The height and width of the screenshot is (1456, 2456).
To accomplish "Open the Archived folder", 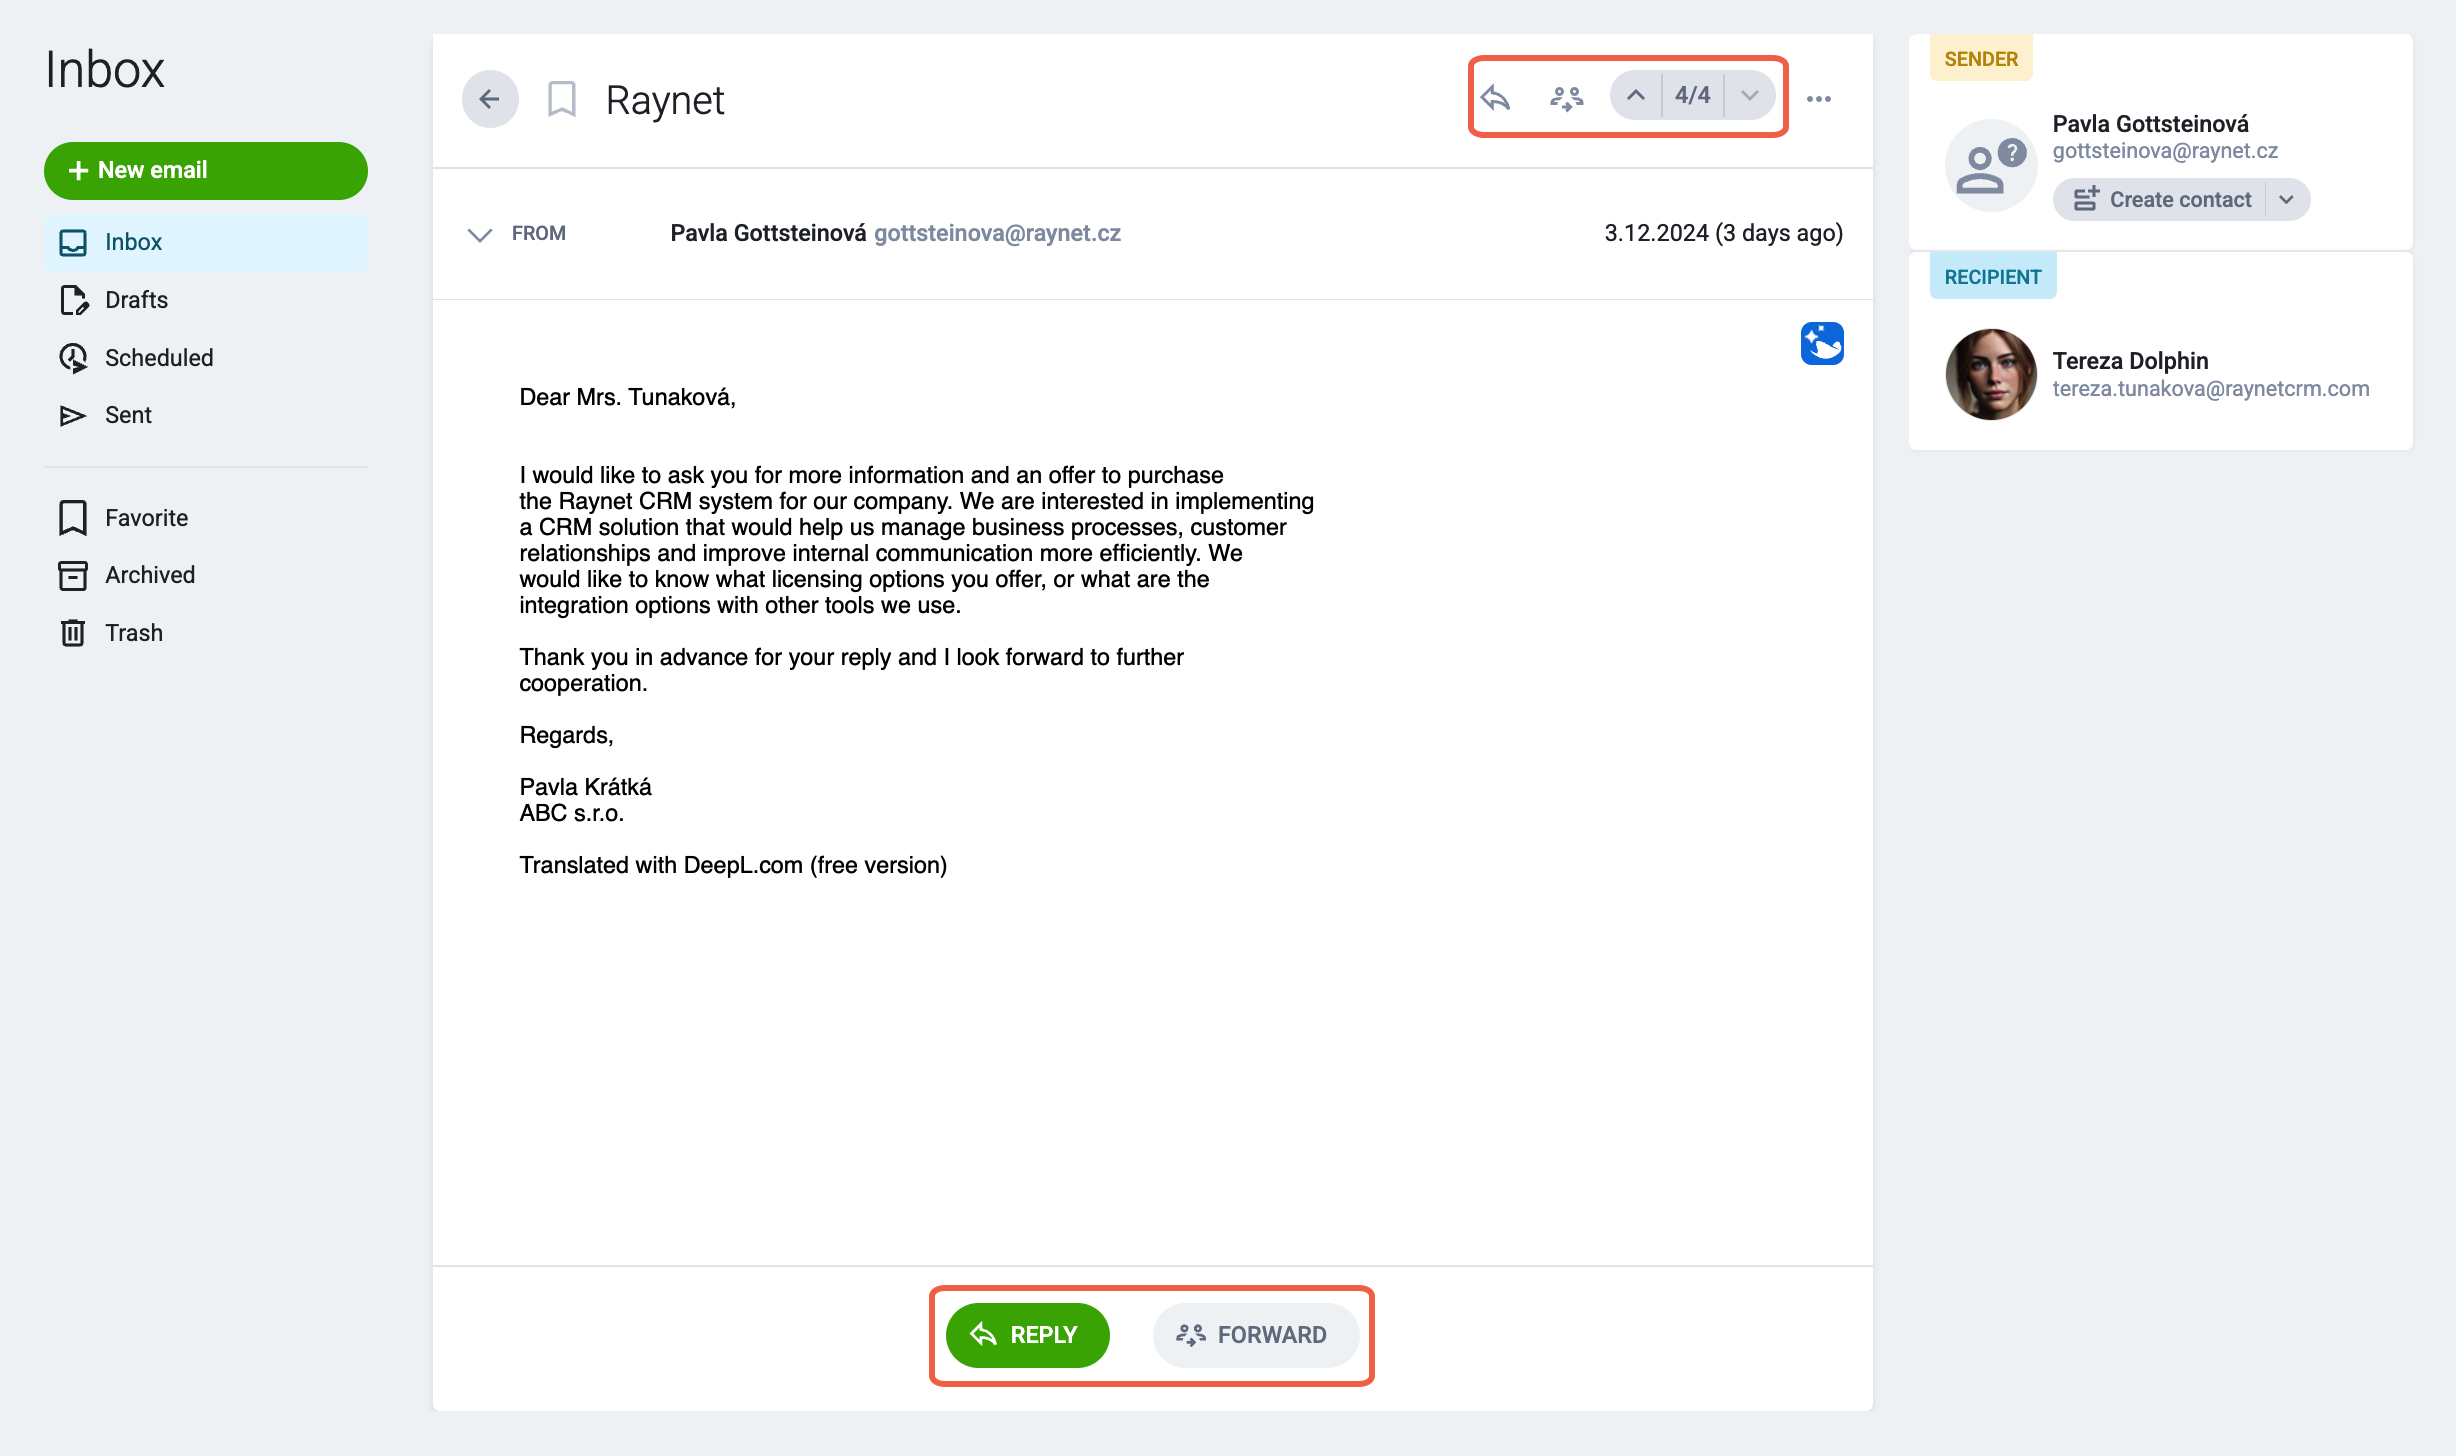I will click(206, 575).
